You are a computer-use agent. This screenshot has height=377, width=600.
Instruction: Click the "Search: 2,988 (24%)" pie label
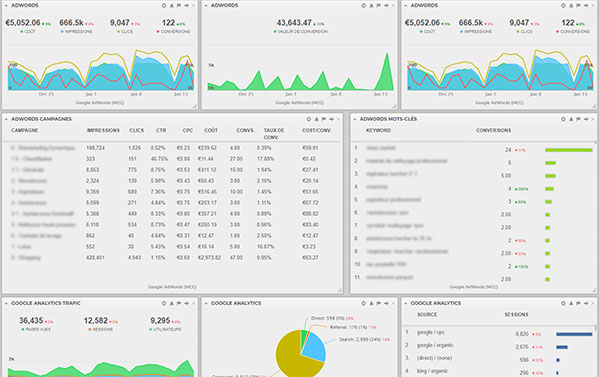point(360,339)
